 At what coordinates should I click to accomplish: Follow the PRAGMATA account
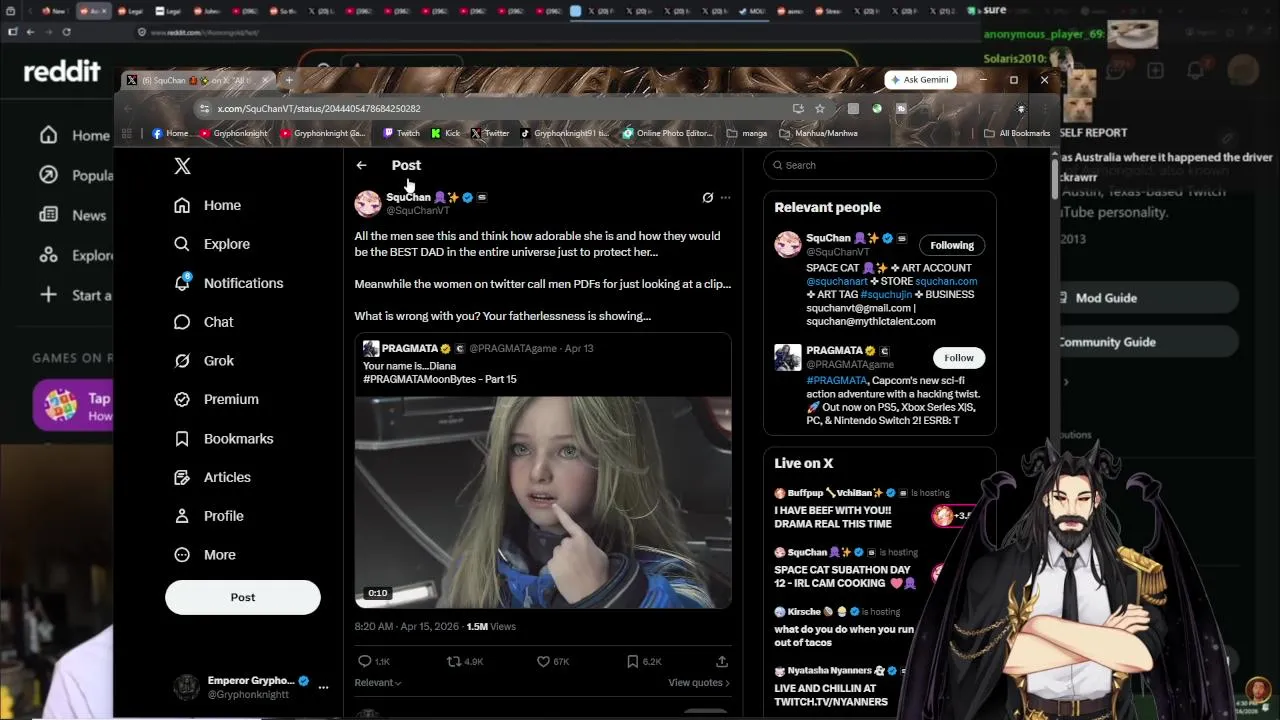click(959, 357)
